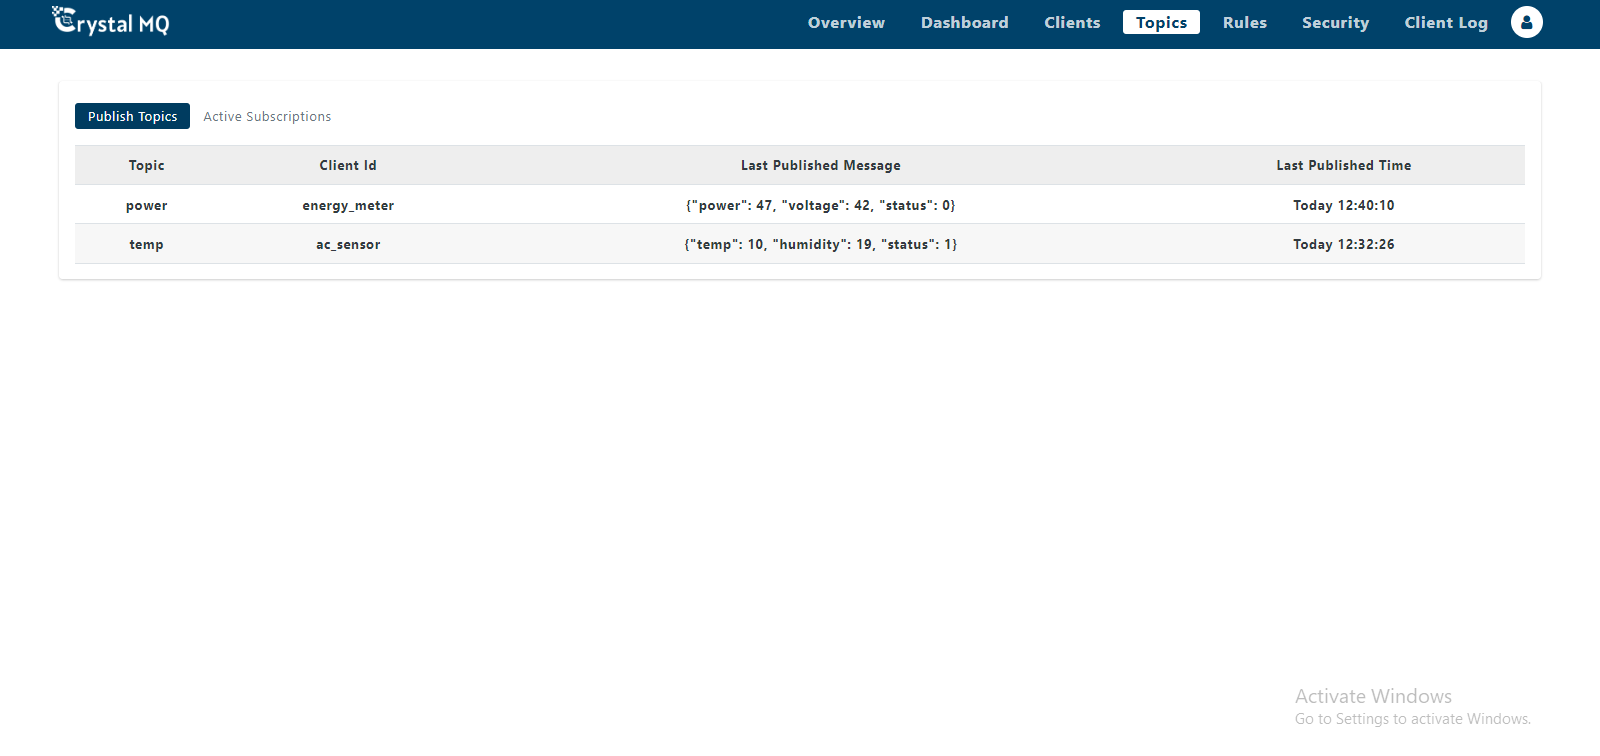
Task: Click Last Published Time column header
Action: (x=1343, y=165)
